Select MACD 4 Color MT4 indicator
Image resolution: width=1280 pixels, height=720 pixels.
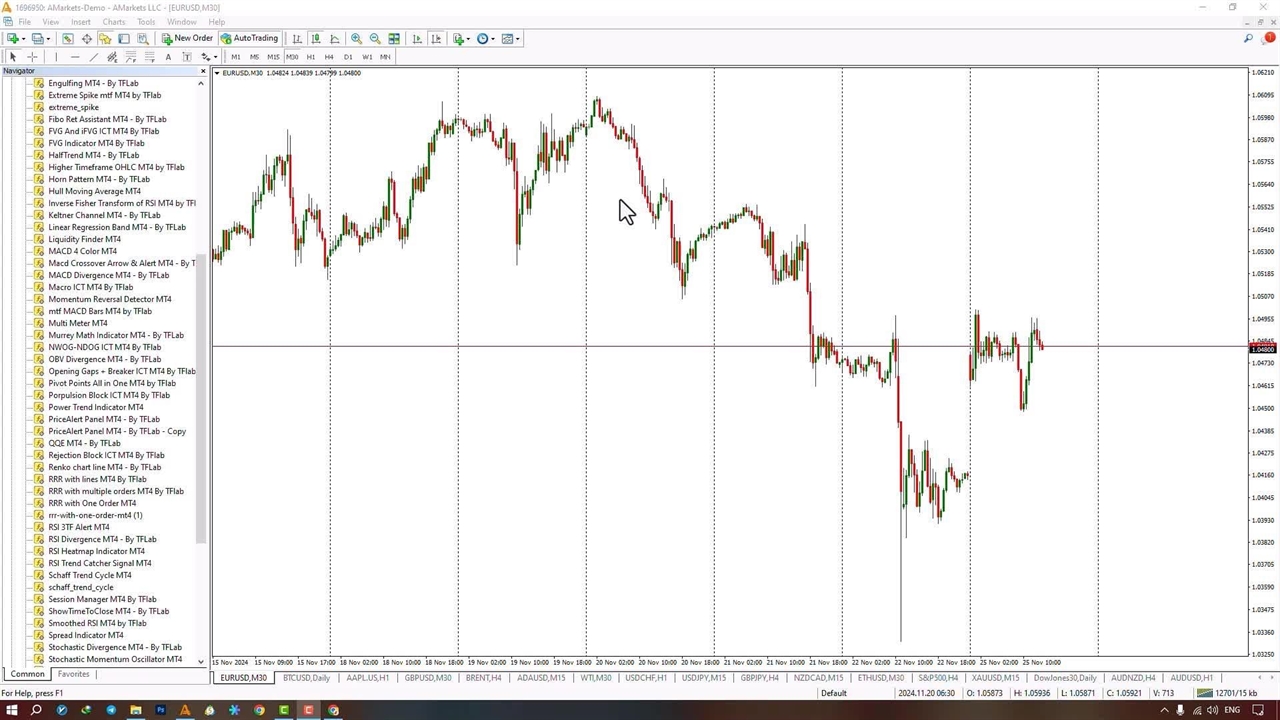click(82, 251)
